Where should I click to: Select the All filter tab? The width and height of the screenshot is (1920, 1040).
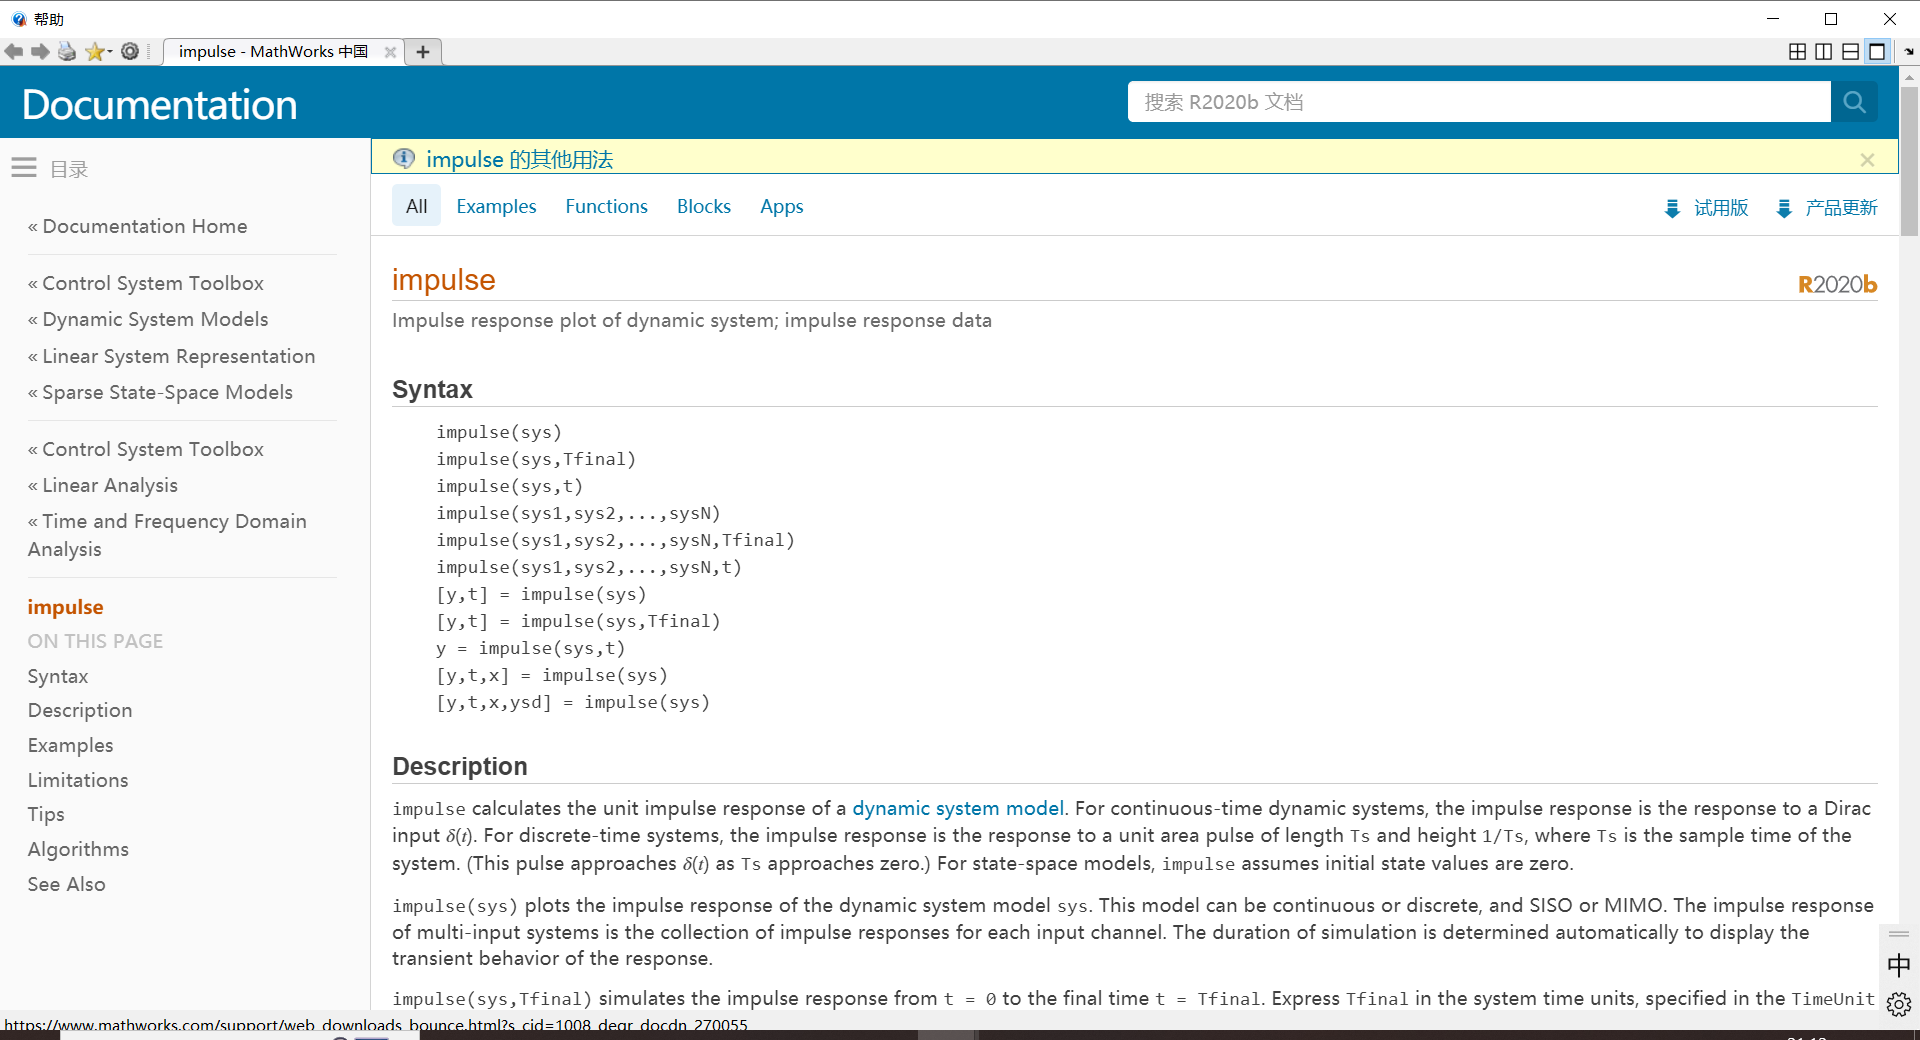(416, 206)
